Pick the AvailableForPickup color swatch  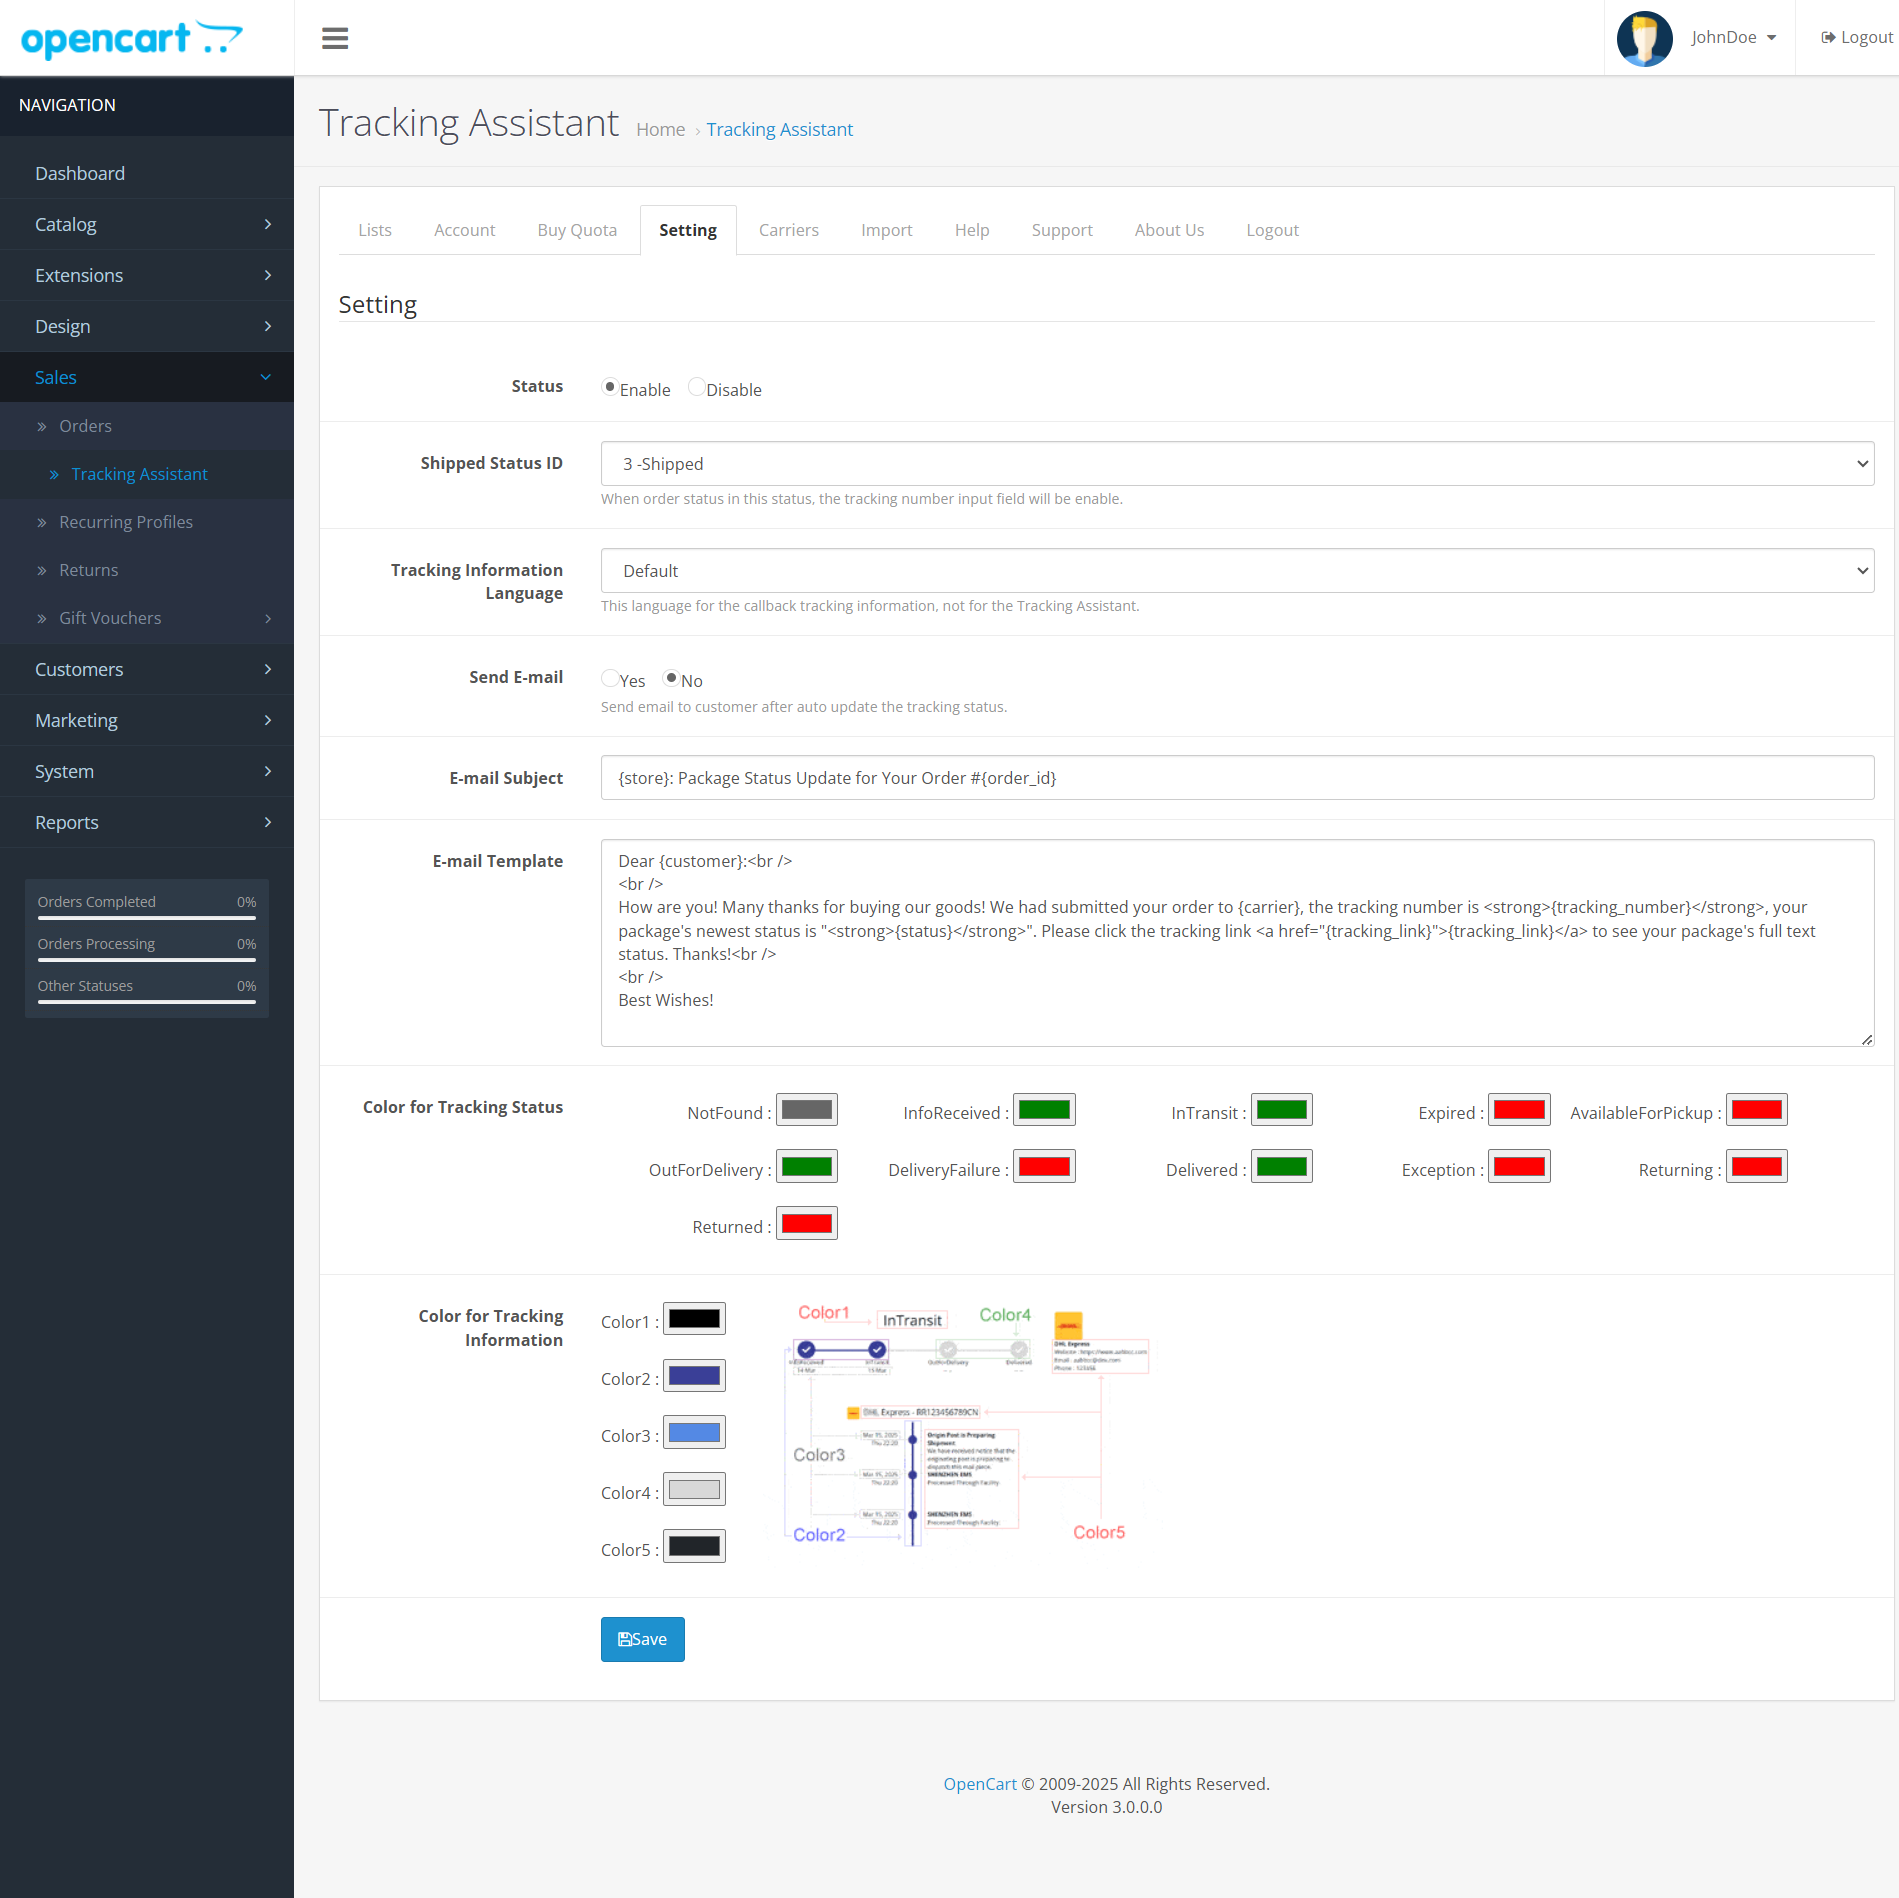1757,1110
